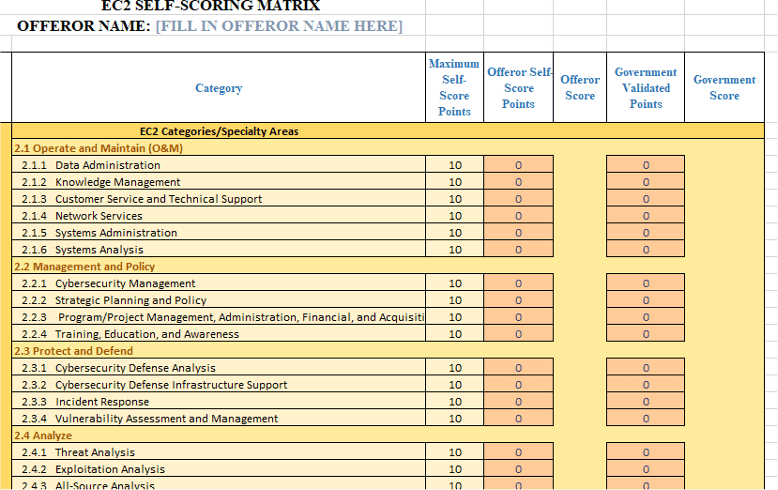Image resolution: width=778 pixels, height=490 pixels.
Task: Select max points cell for Program/Project Management
Action: pyautogui.click(x=454, y=316)
